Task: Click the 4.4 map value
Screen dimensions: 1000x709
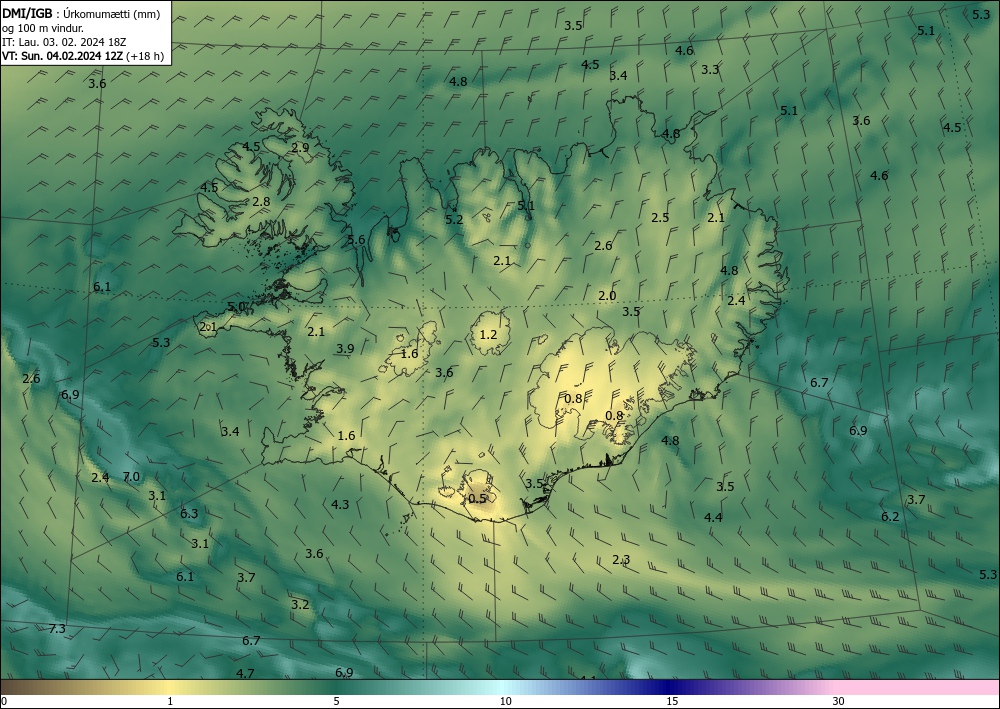Action: (713, 517)
